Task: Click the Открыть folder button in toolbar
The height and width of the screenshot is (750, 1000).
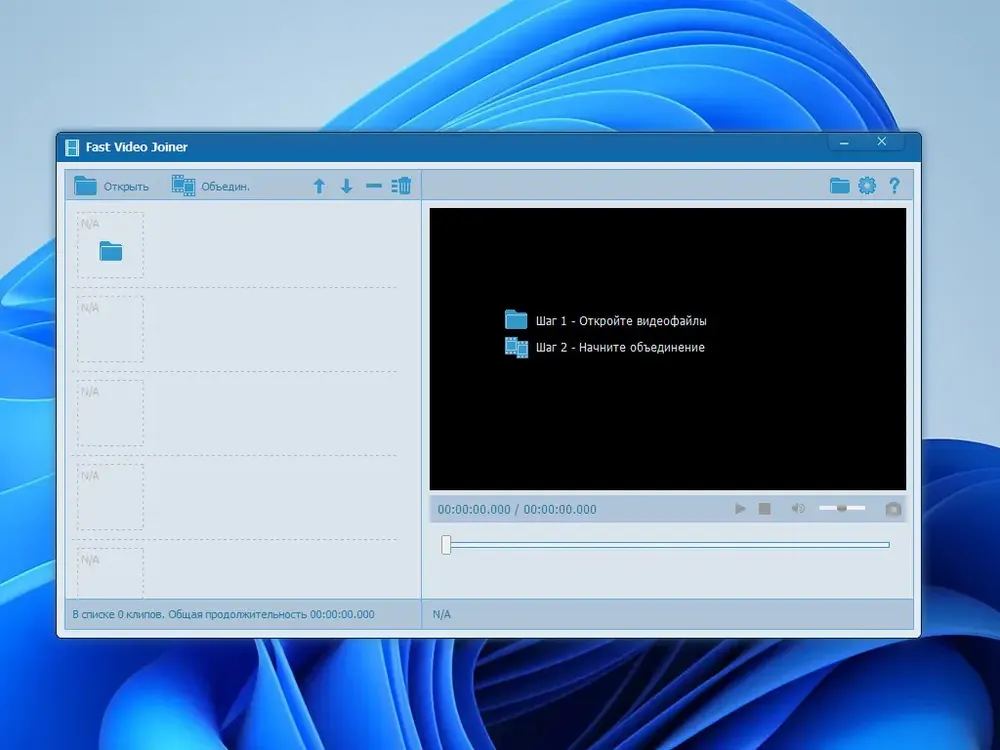Action: coord(112,186)
